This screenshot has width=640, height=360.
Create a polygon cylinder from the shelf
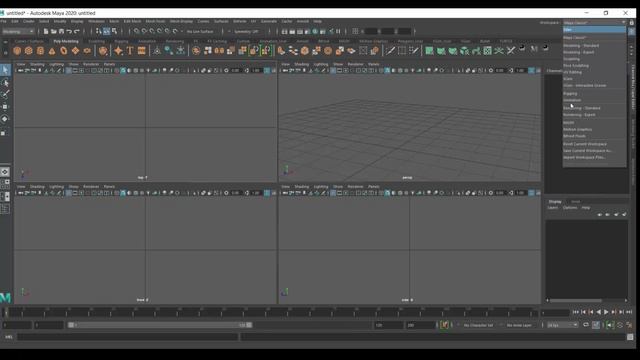40,51
